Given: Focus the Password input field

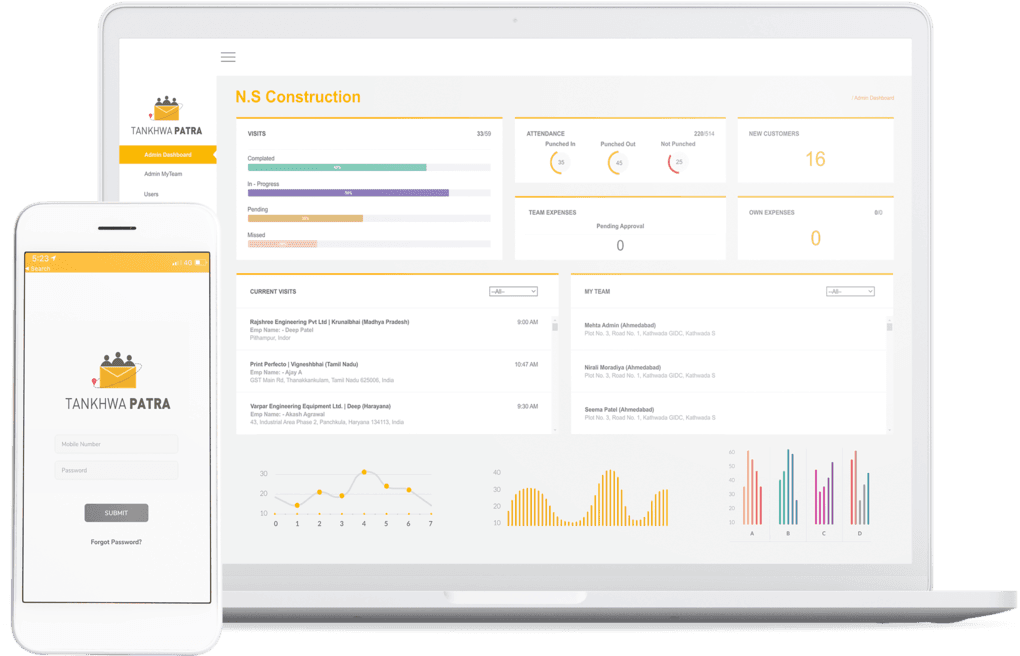Looking at the screenshot, I should (x=116, y=470).
